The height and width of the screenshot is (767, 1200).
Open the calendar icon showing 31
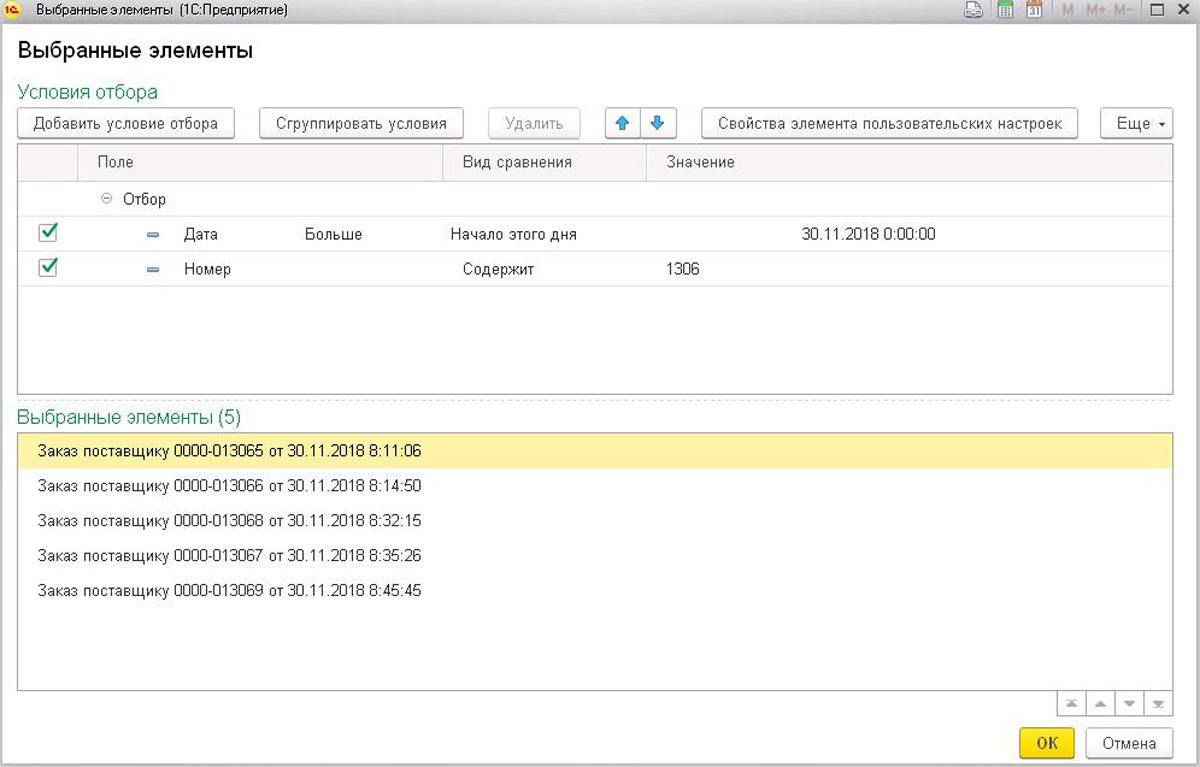tap(1035, 11)
